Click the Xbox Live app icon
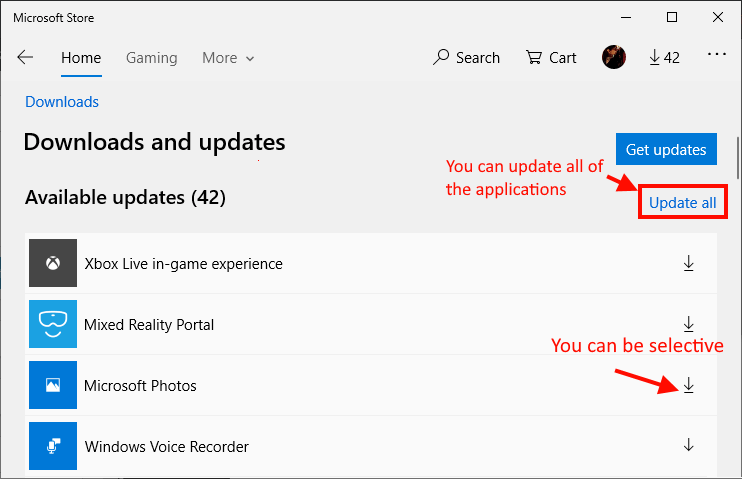 coord(53,263)
